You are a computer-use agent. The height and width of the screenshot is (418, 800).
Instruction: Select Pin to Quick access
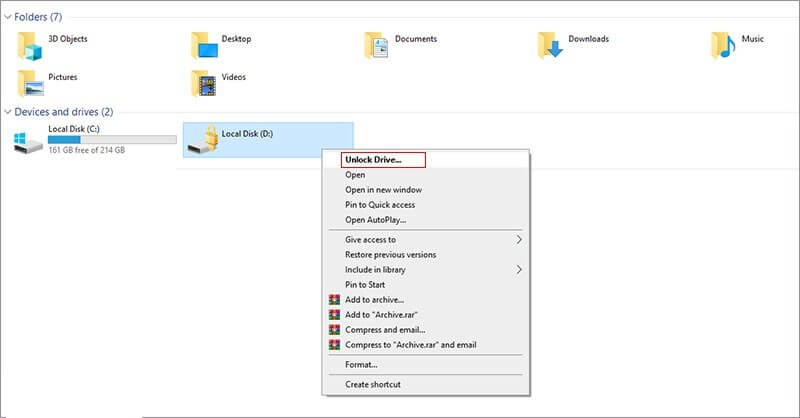tap(379, 205)
